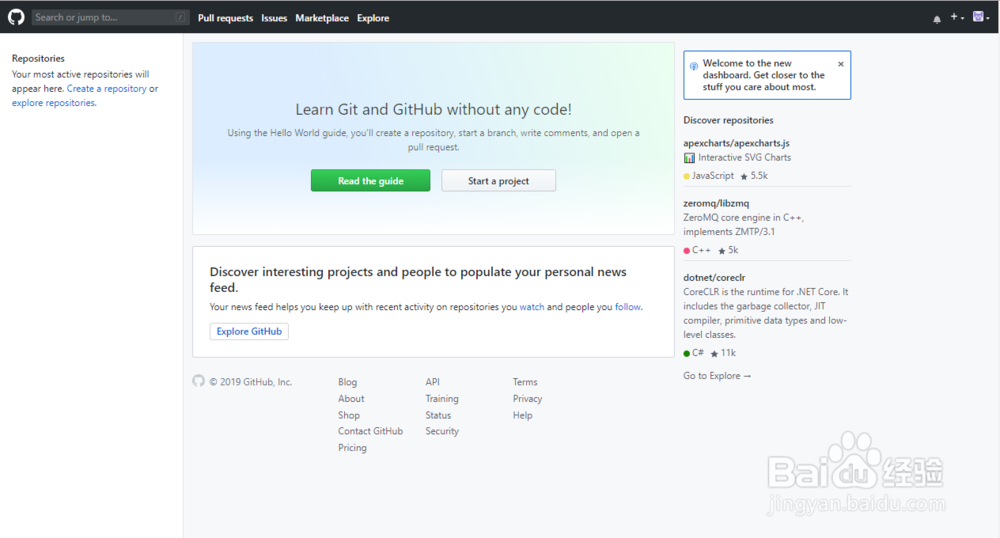Image resolution: width=1000 pixels, height=538 pixels.
Task: Open the user avatar menu
Action: tap(981, 17)
